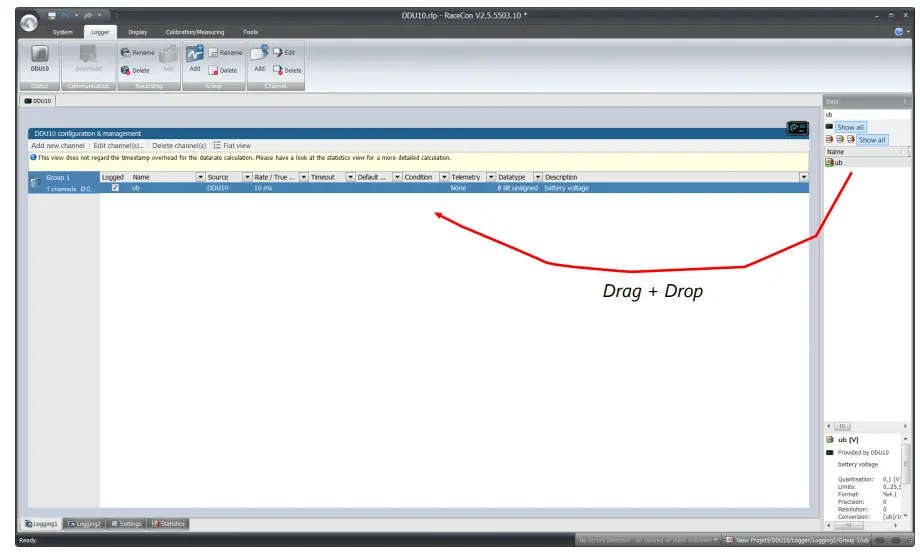Toggle the first channel type filter icon
Screen dimensions: 920x552
(829, 140)
